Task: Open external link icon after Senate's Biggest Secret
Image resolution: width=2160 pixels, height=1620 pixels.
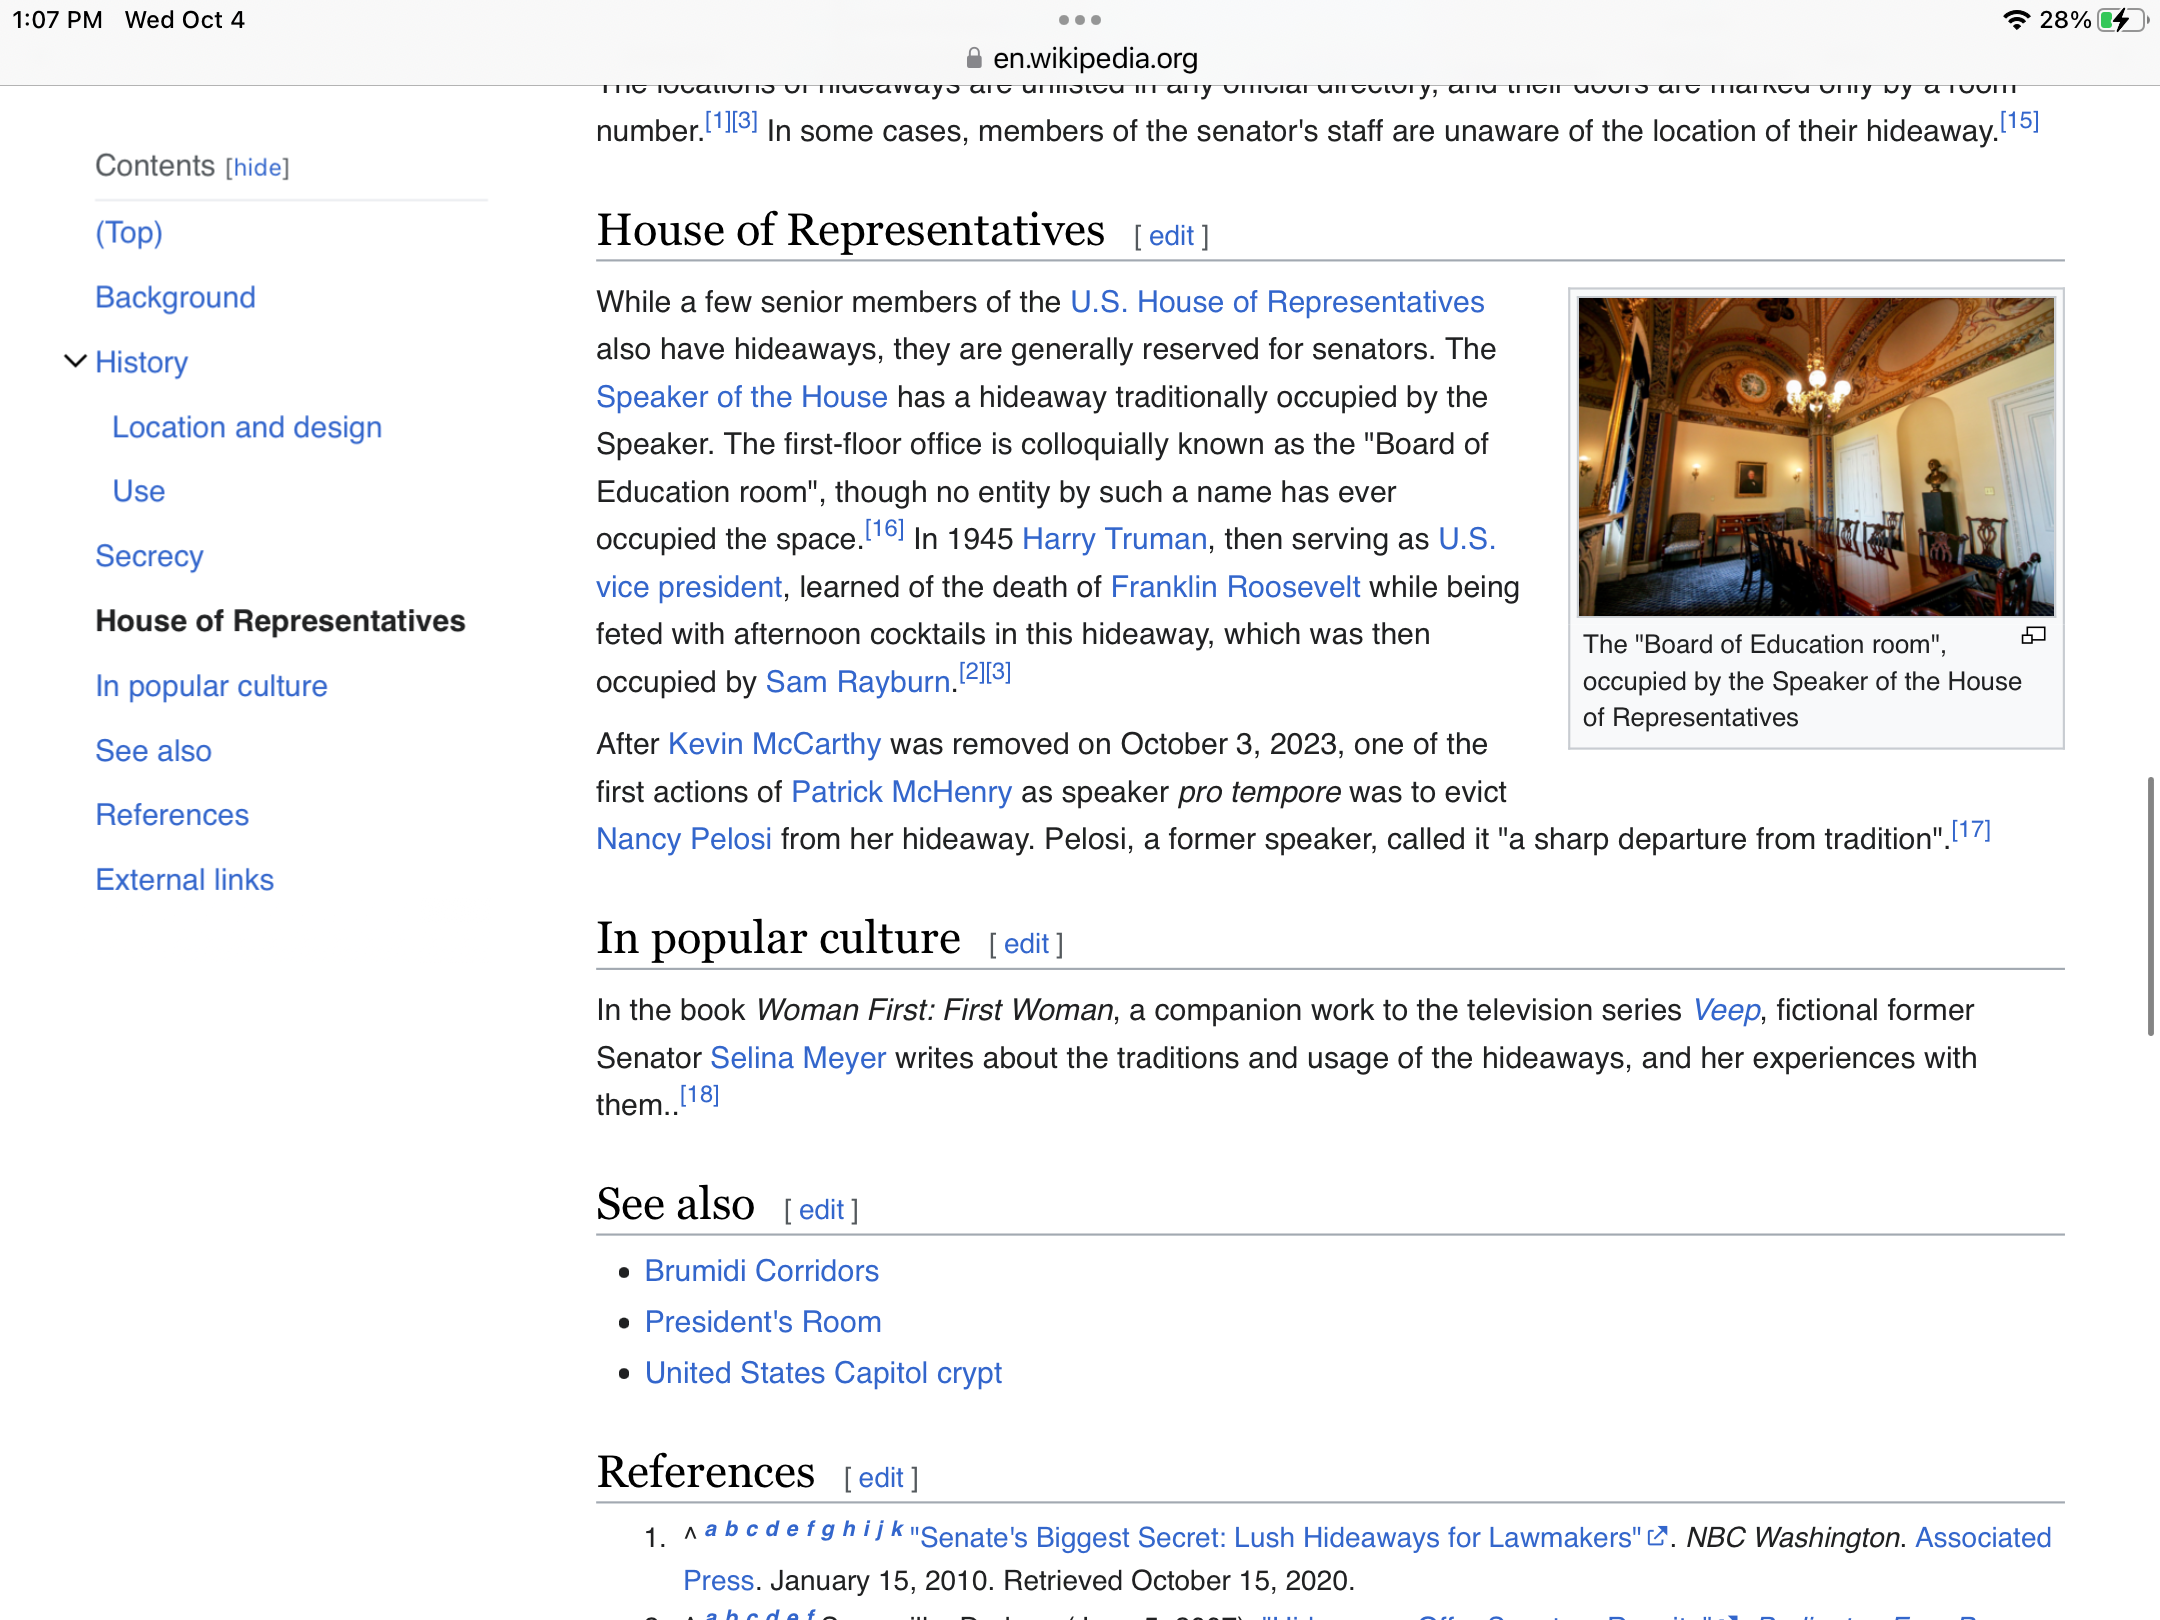Action: click(x=1657, y=1536)
